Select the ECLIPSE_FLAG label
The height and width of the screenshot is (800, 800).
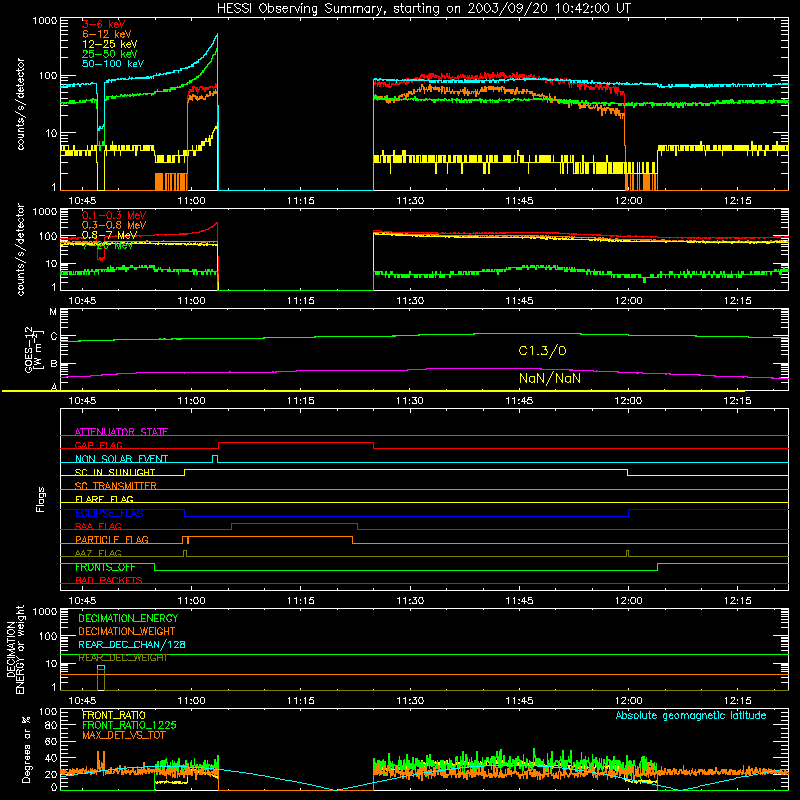[109, 513]
